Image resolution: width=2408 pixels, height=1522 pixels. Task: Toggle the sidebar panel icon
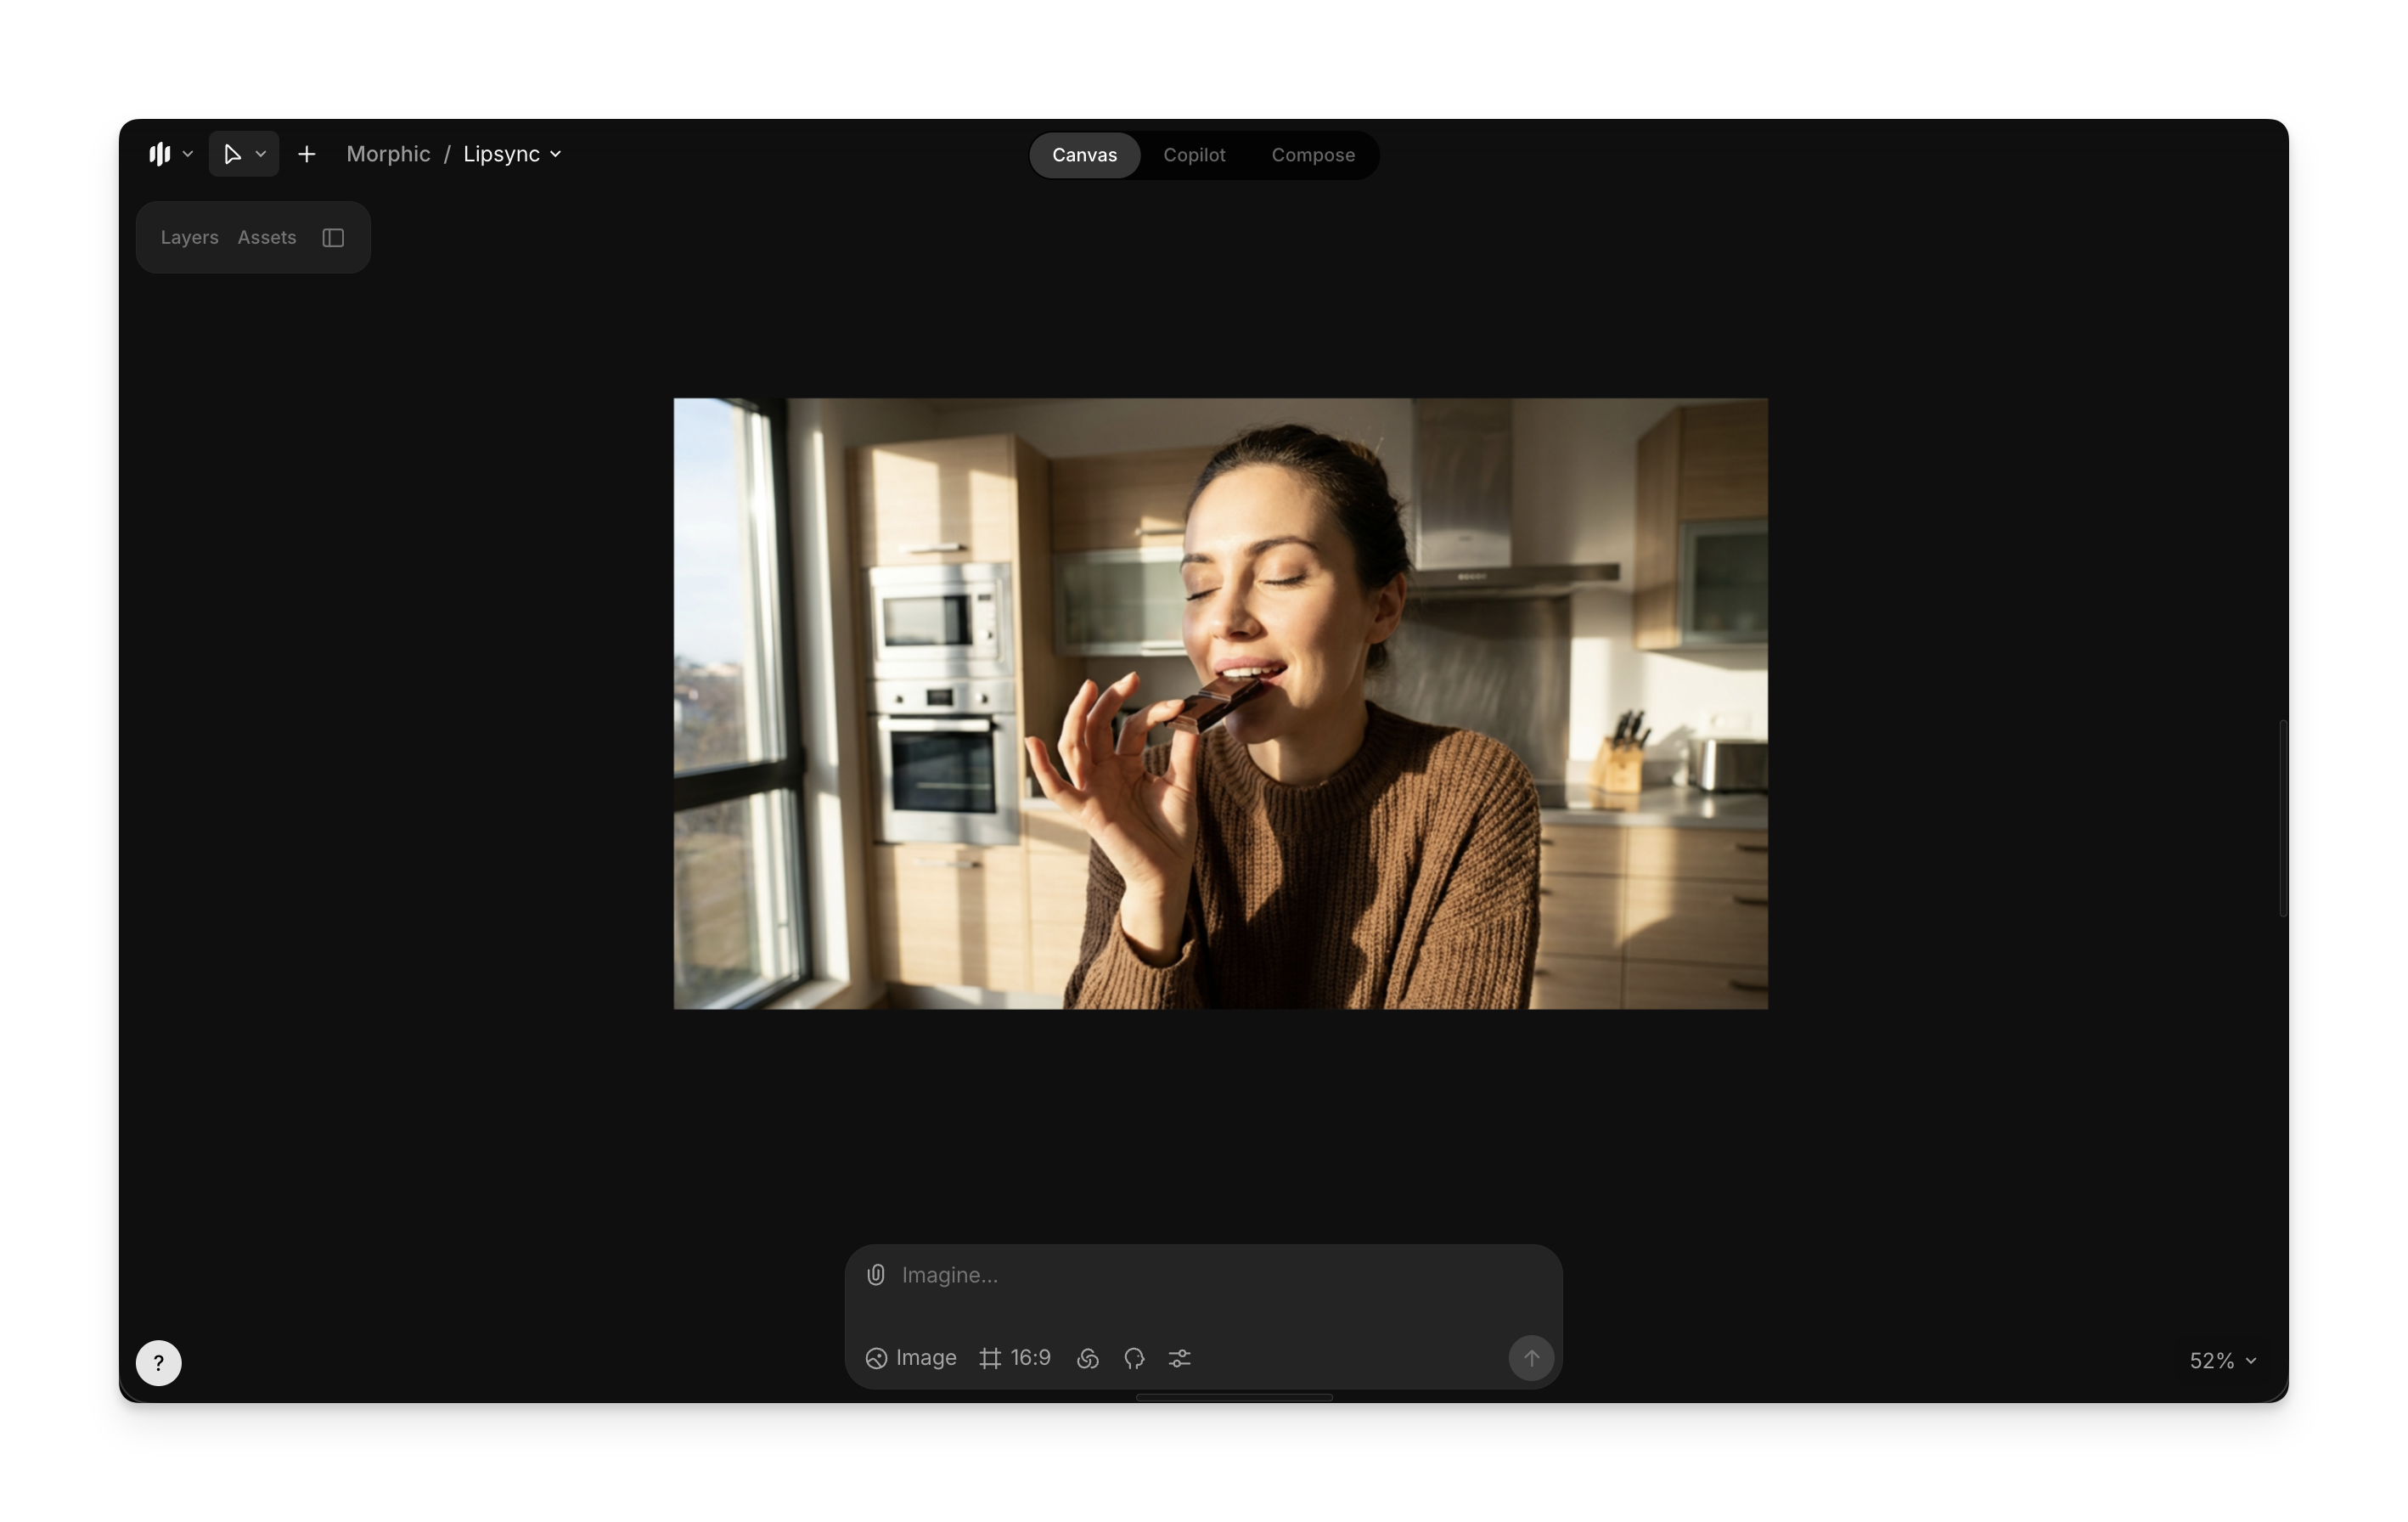333,238
